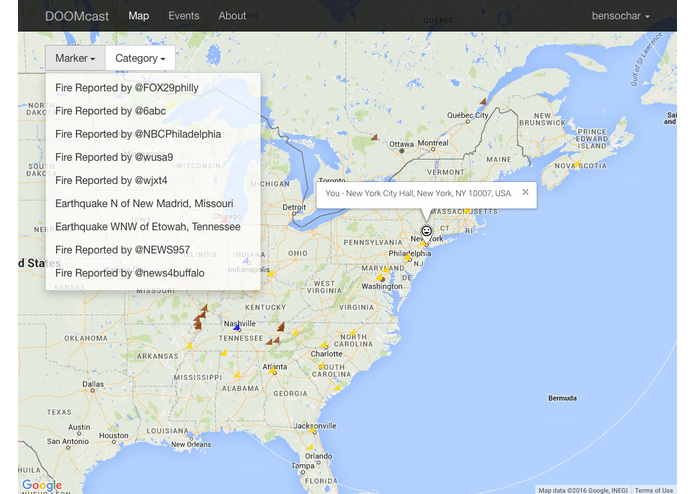Screen dimensions: 695x494
Task: Click the yellow marker in eastern Tennessee
Action: point(294,332)
